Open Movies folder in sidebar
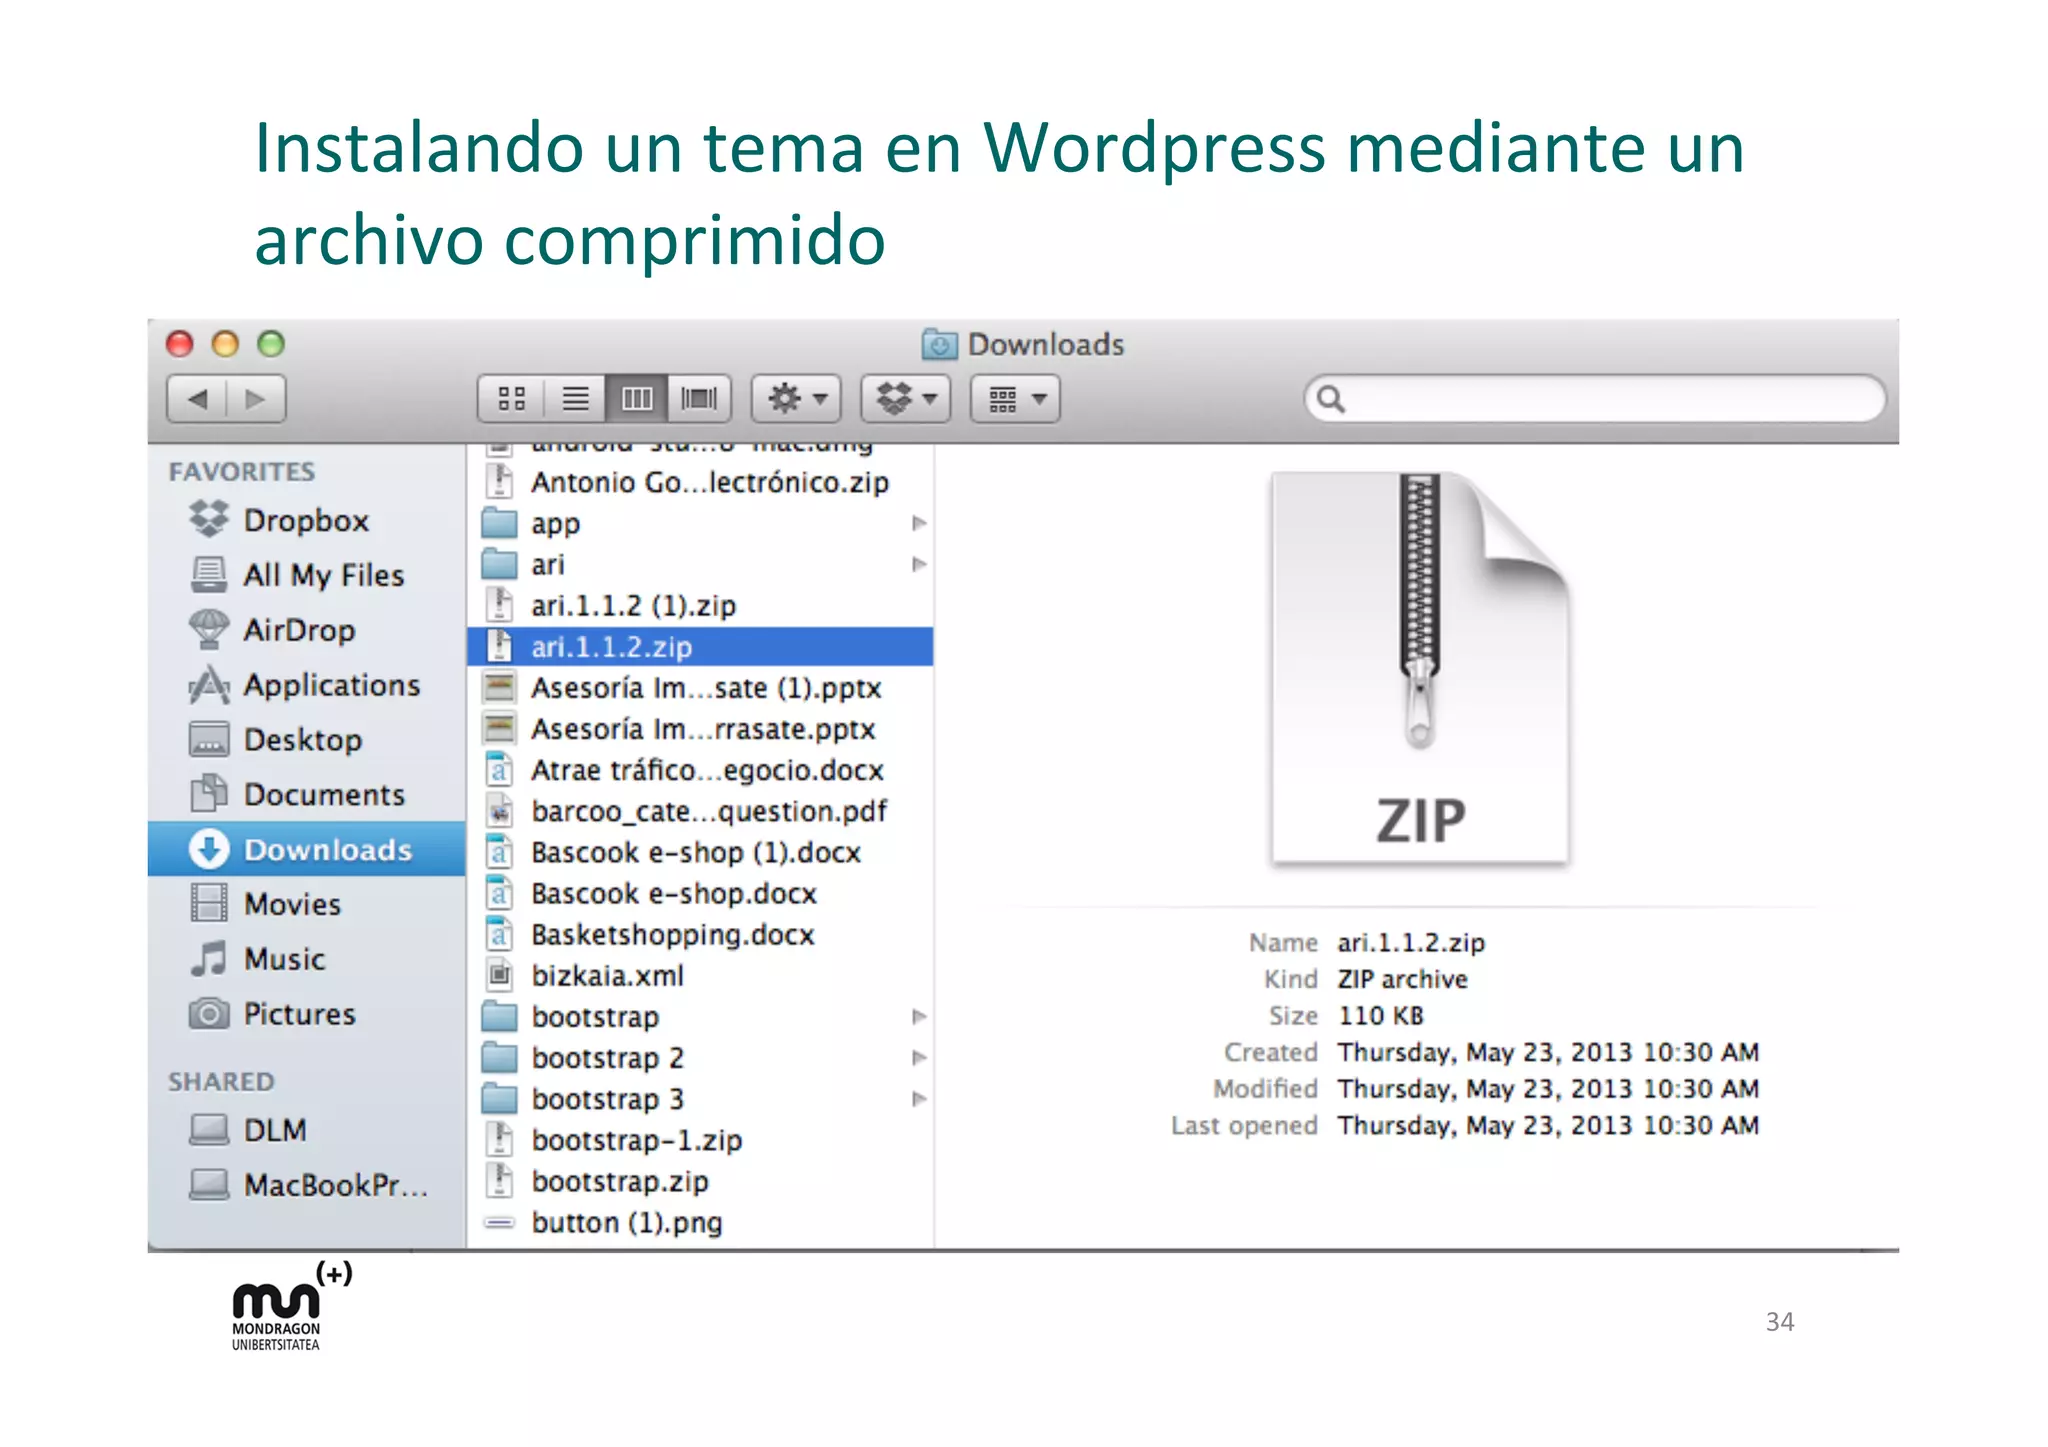 pyautogui.click(x=306, y=904)
